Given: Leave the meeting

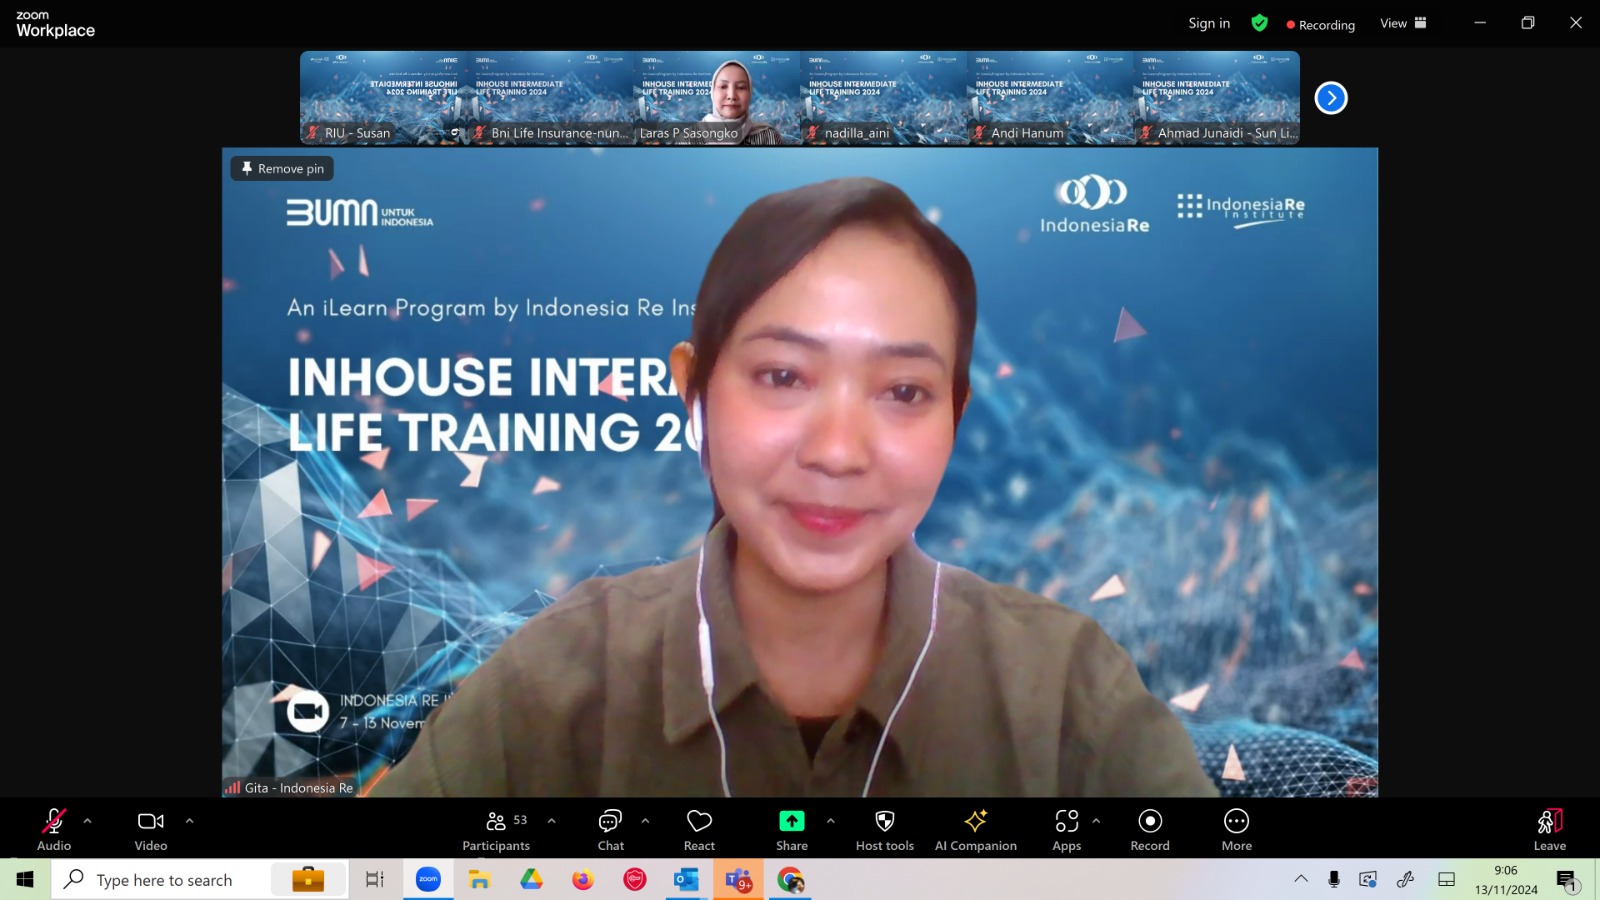Looking at the screenshot, I should [1550, 830].
